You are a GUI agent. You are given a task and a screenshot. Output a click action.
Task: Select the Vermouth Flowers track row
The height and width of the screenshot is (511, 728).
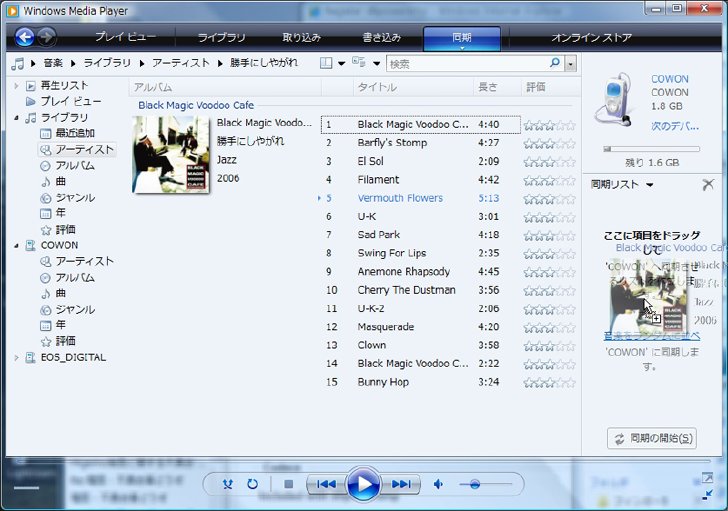(420, 198)
